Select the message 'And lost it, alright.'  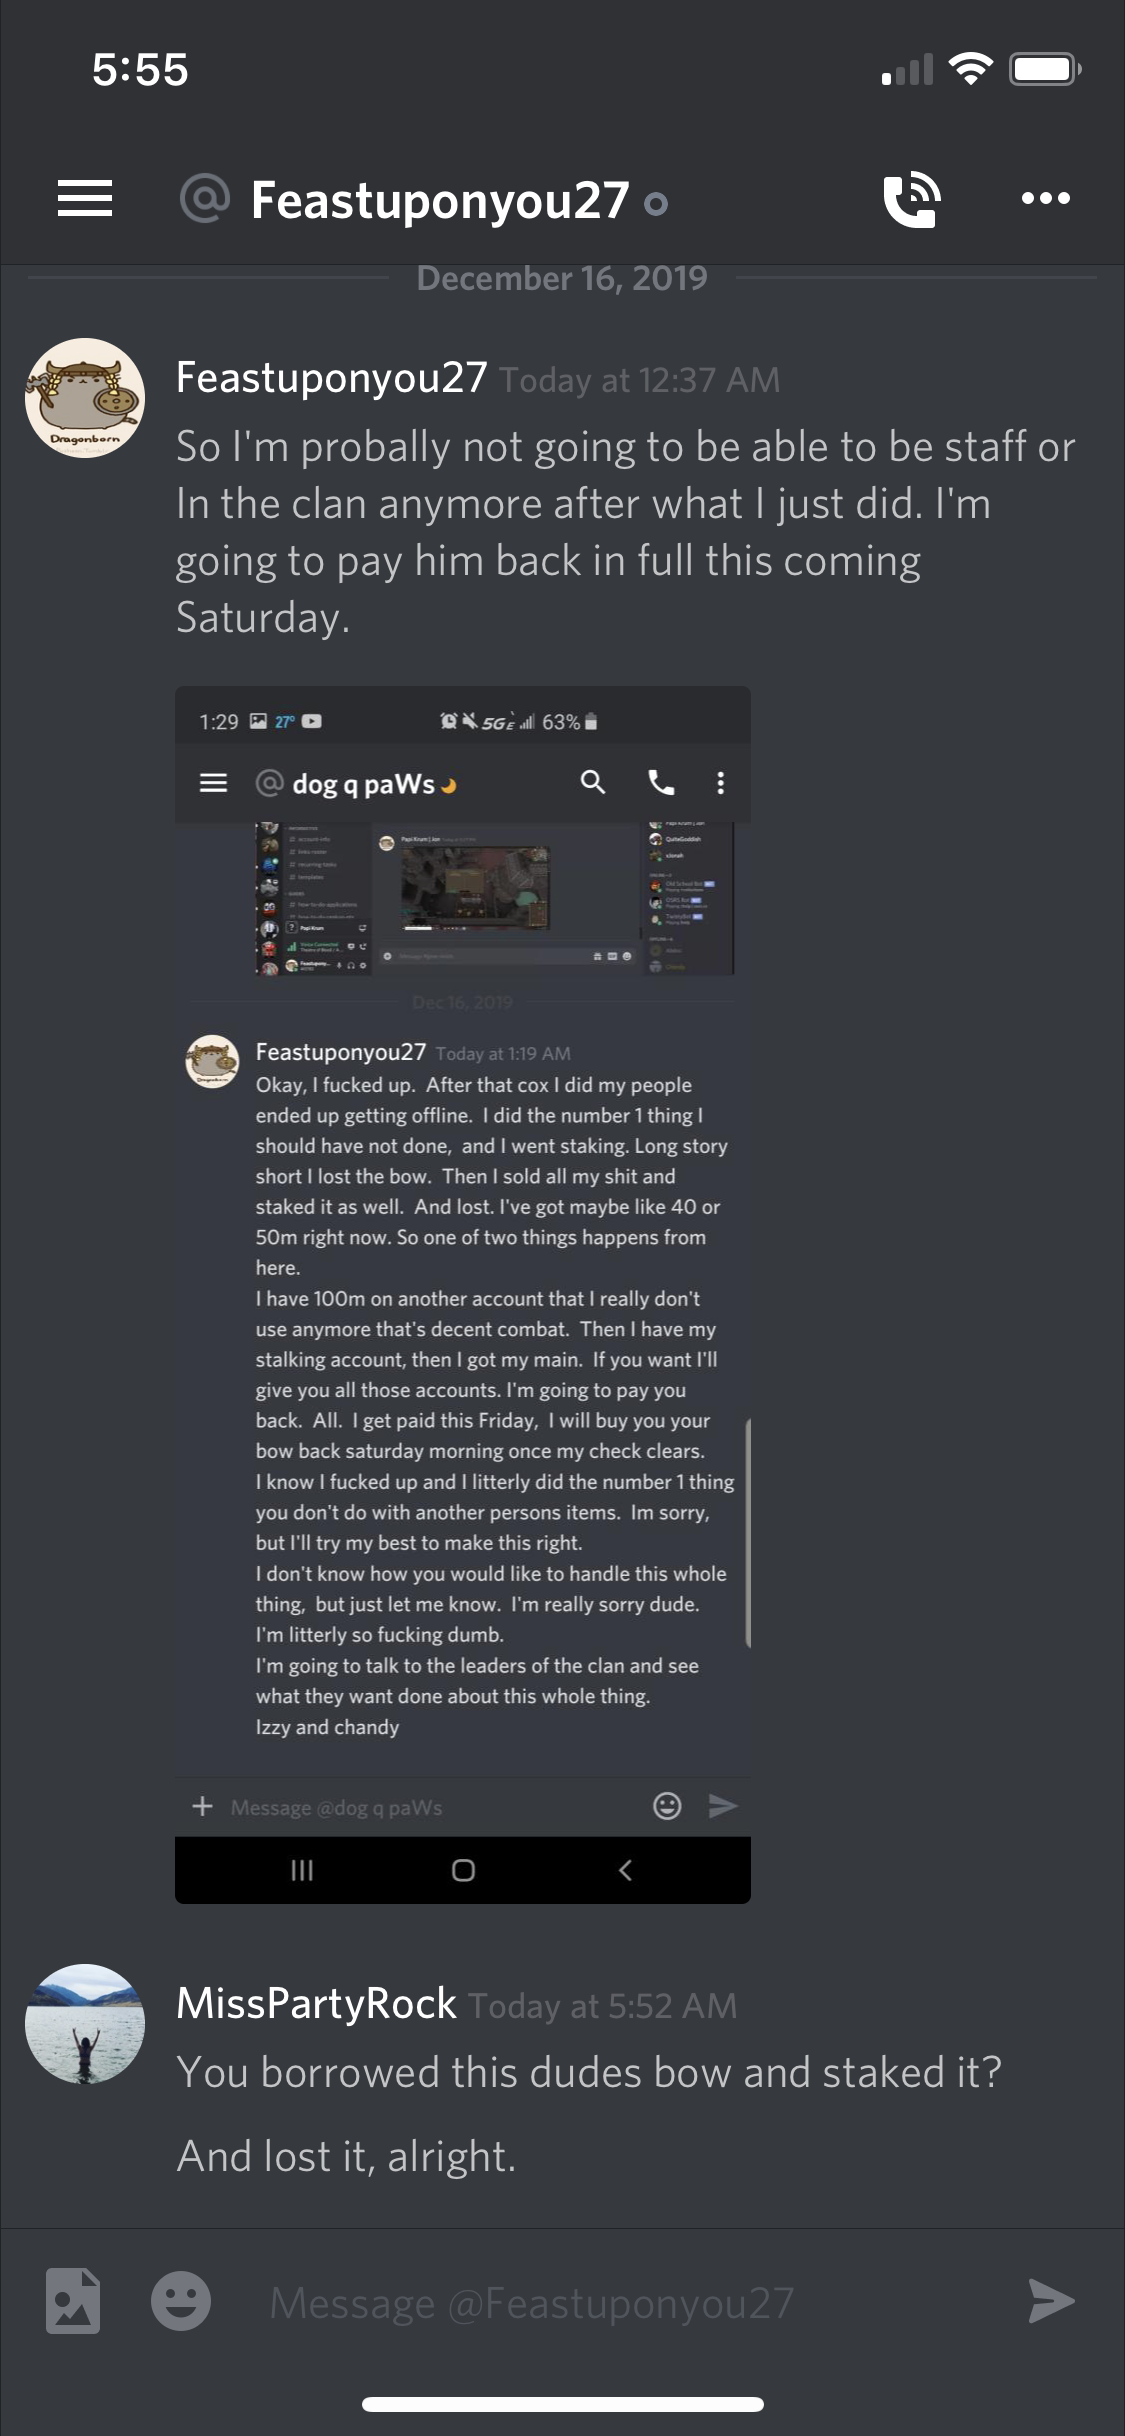346,2156
